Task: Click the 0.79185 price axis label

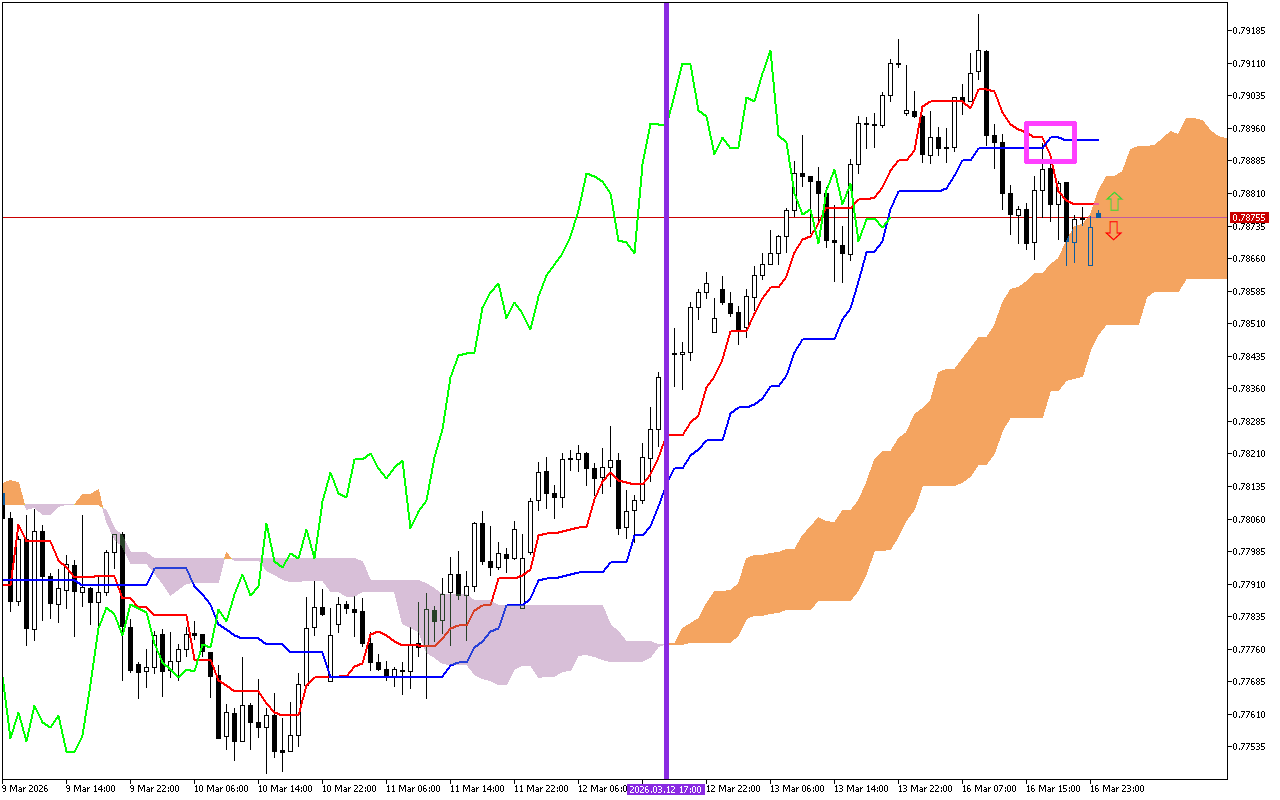Action: 1249,31
